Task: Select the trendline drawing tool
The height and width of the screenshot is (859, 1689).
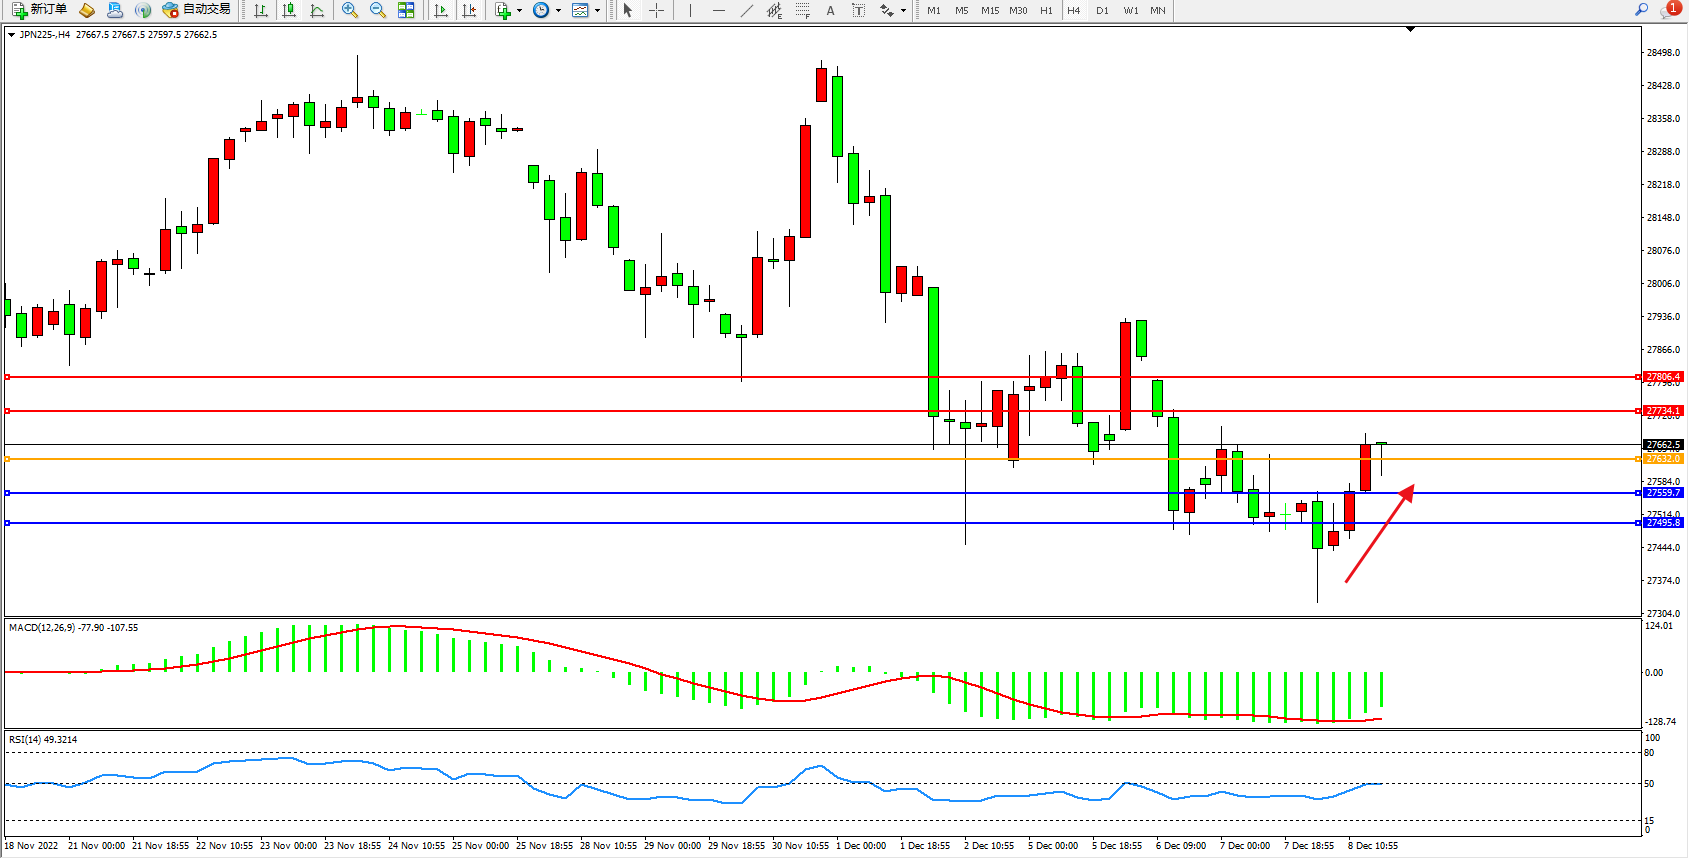Action: [x=747, y=10]
